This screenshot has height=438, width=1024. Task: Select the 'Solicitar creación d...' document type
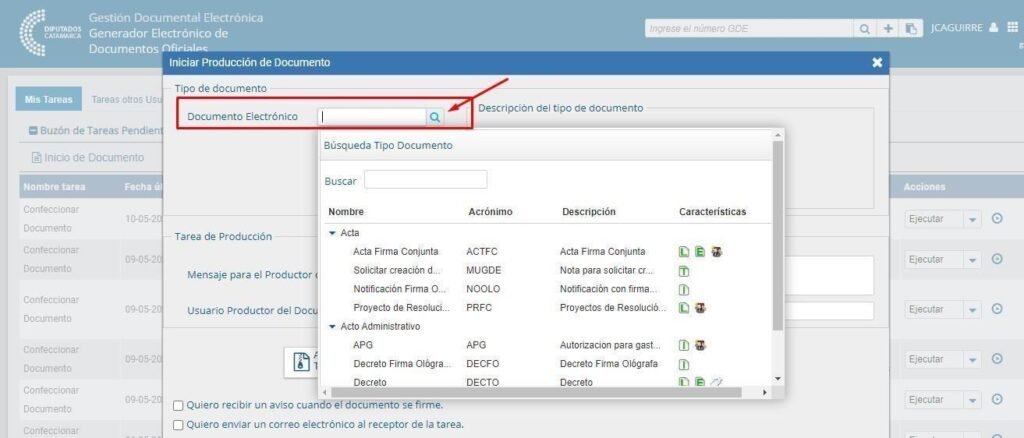click(x=397, y=270)
